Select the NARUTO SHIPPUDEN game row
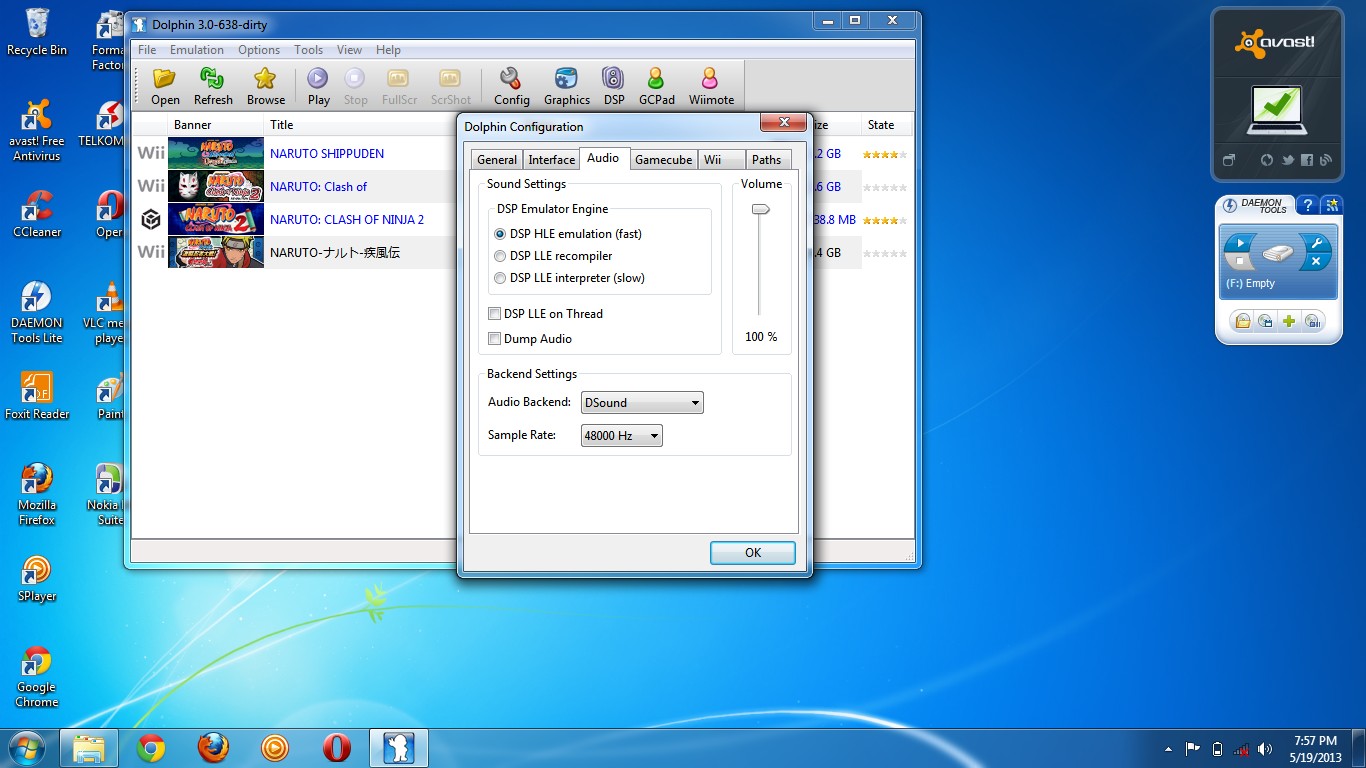Image resolution: width=1366 pixels, height=768 pixels. [327, 154]
